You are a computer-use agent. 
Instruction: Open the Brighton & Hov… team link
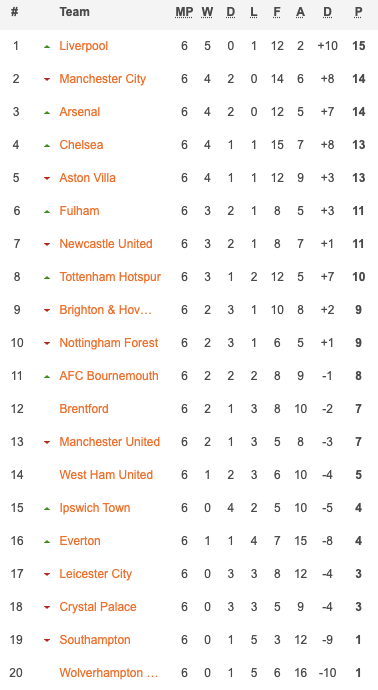point(106,310)
